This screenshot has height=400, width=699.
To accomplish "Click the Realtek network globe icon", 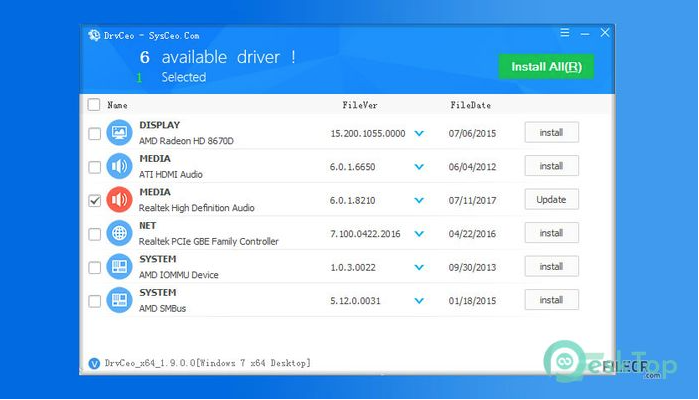I will (120, 233).
